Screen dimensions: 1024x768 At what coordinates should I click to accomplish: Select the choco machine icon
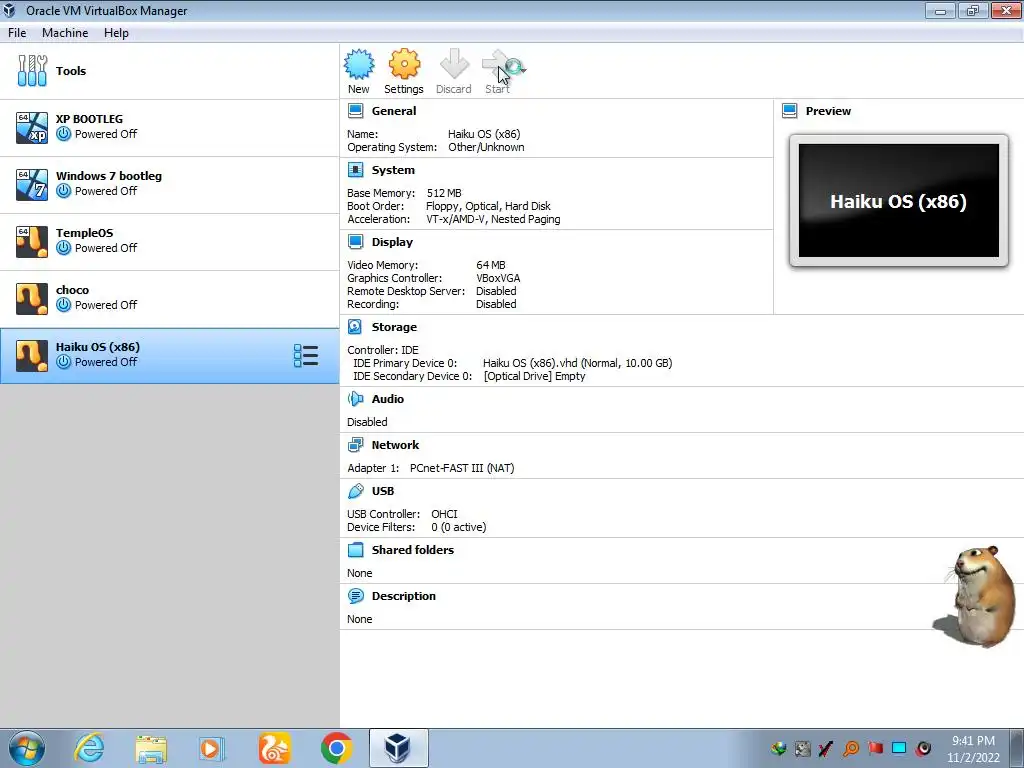(32, 298)
